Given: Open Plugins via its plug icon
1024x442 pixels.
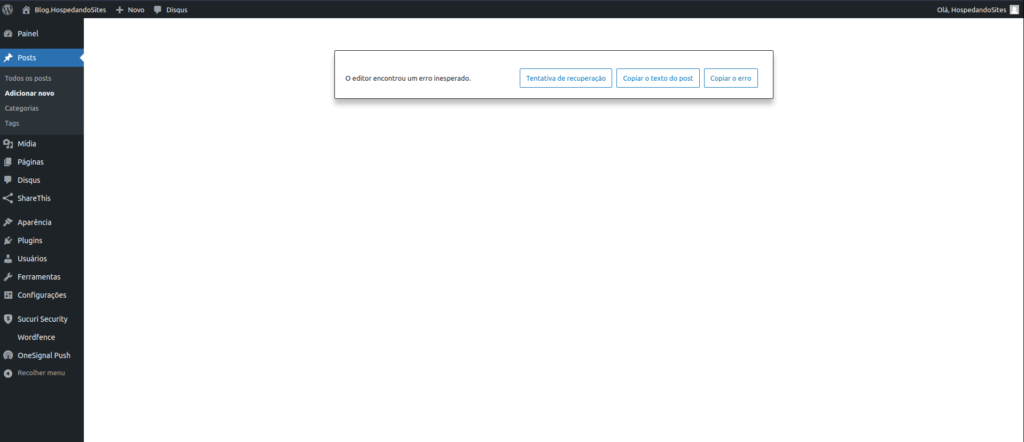Looking at the screenshot, I should [x=8, y=241].
